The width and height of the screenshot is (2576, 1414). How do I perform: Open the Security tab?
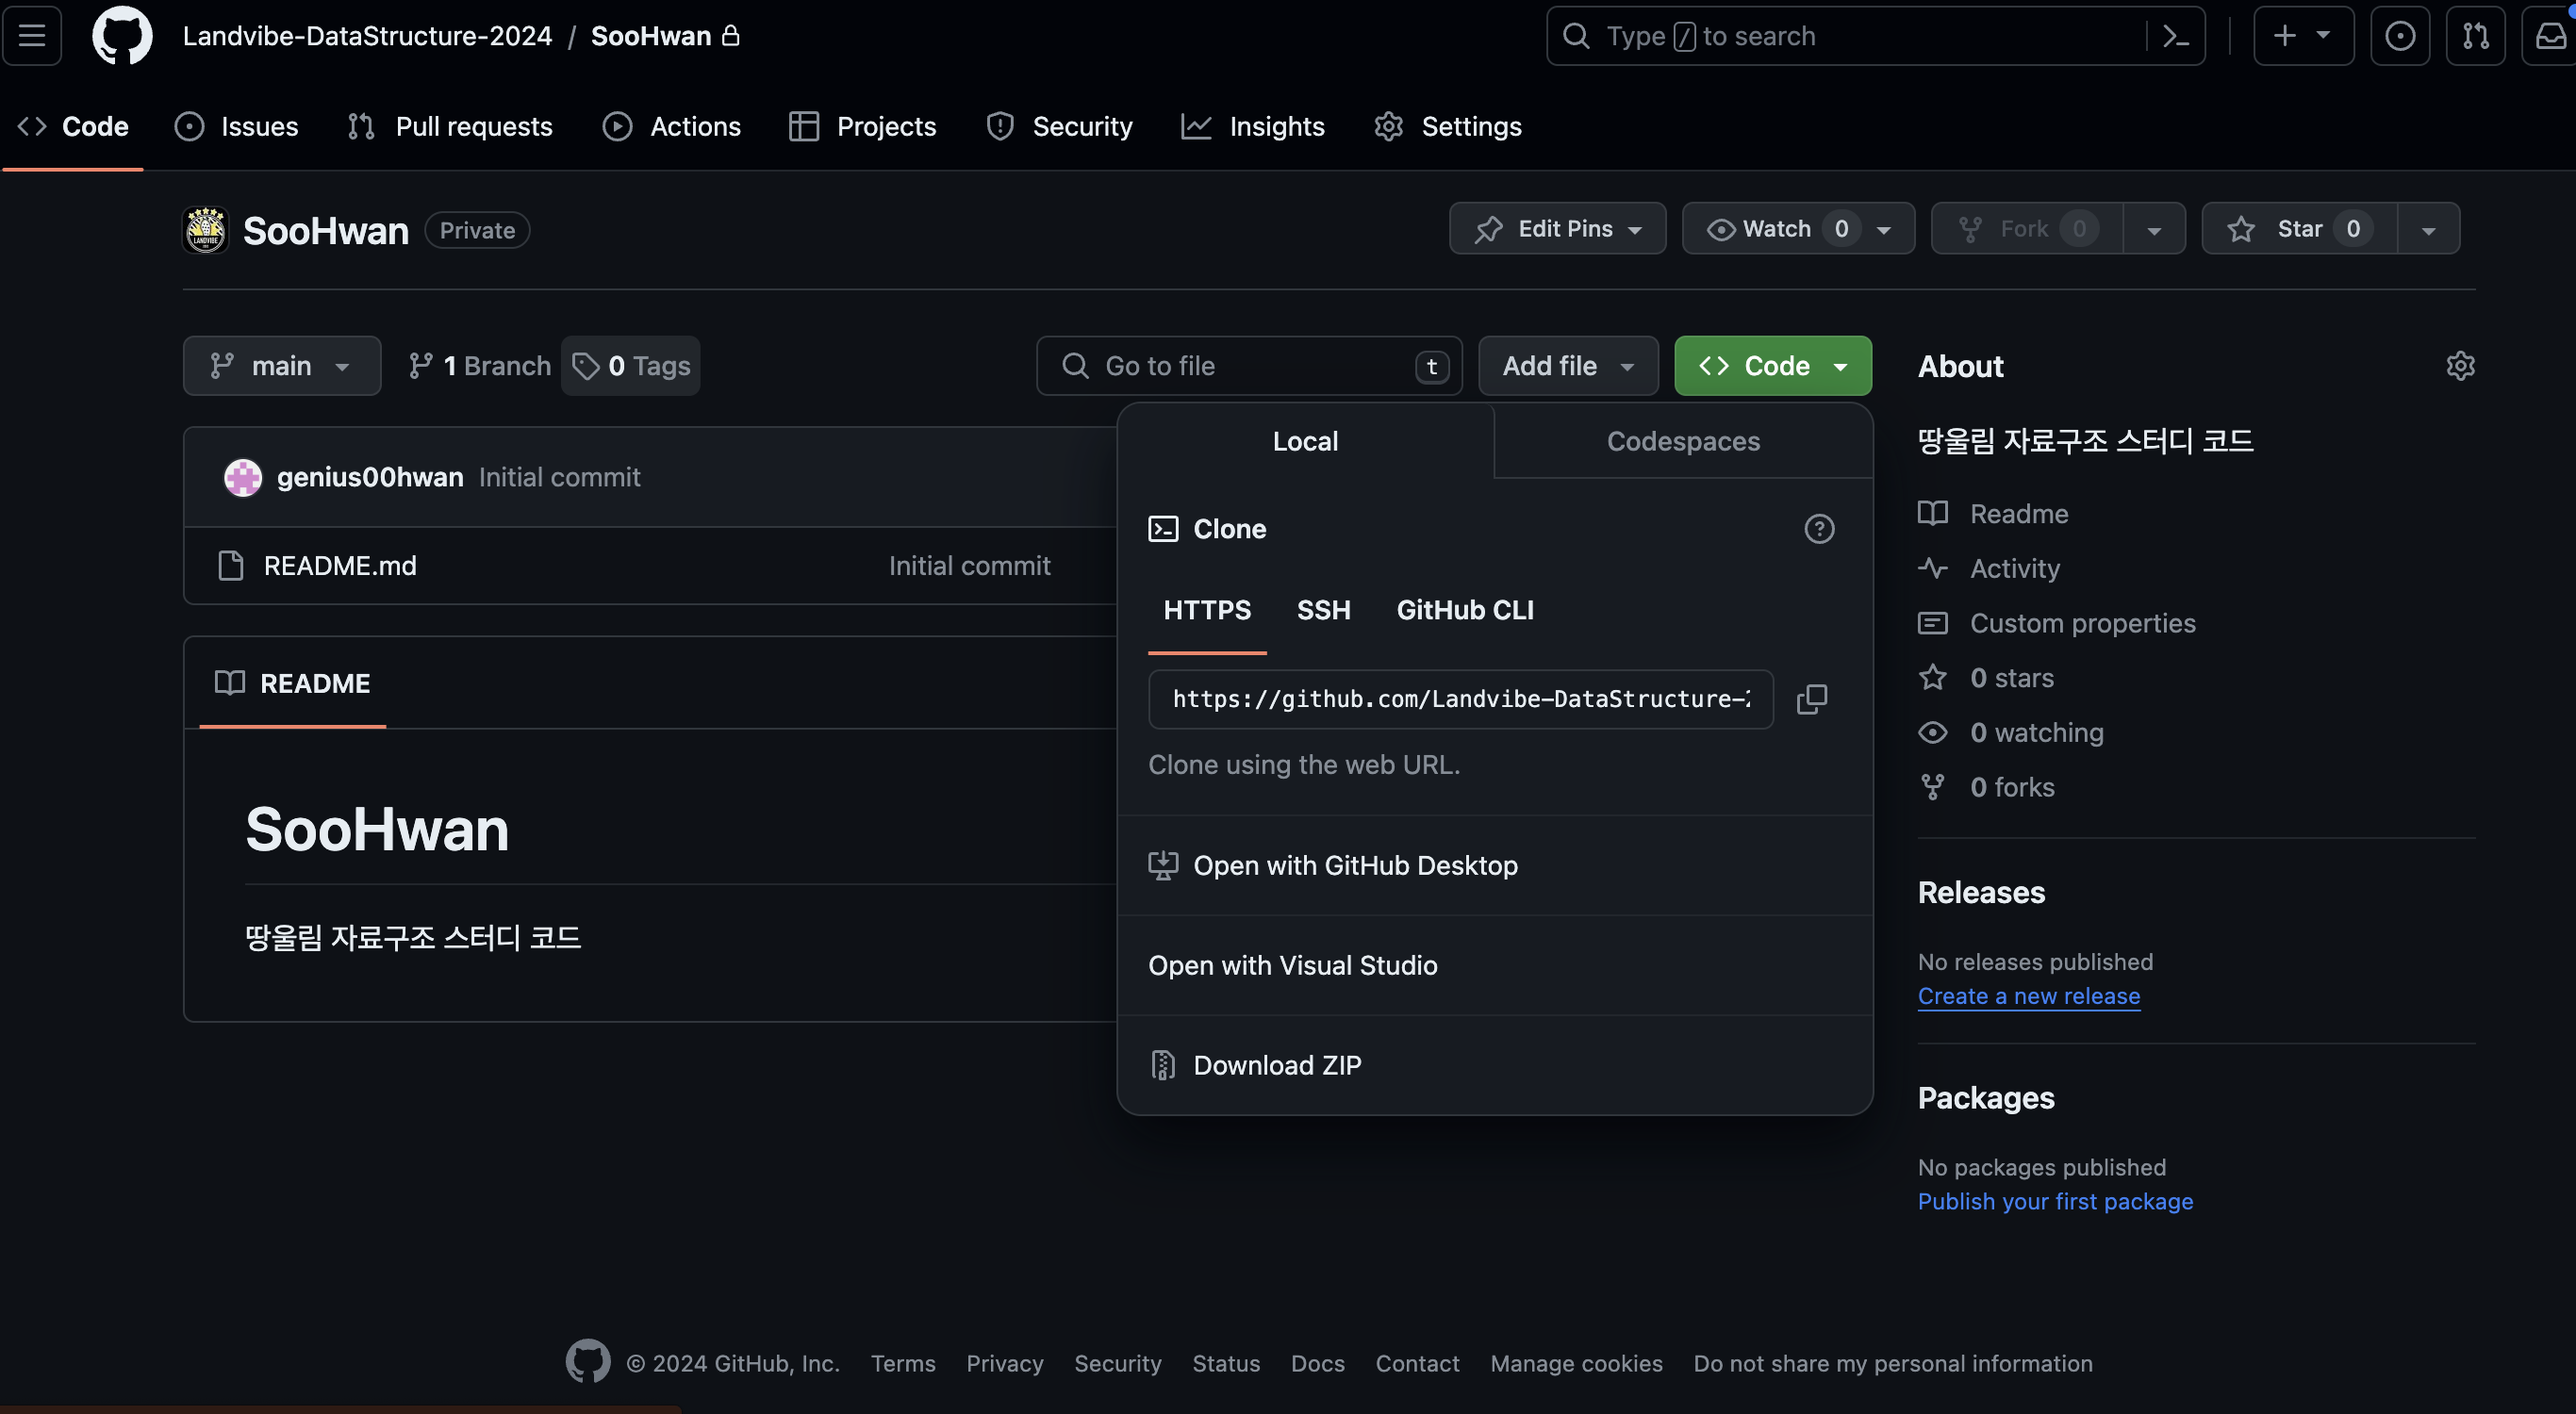(1059, 126)
